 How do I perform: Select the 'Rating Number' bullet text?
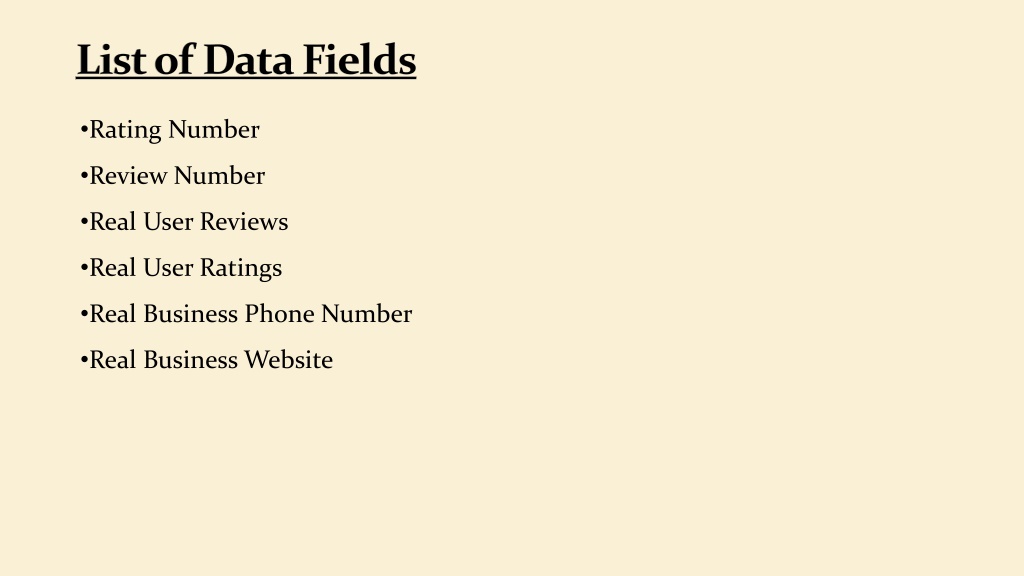pos(174,130)
